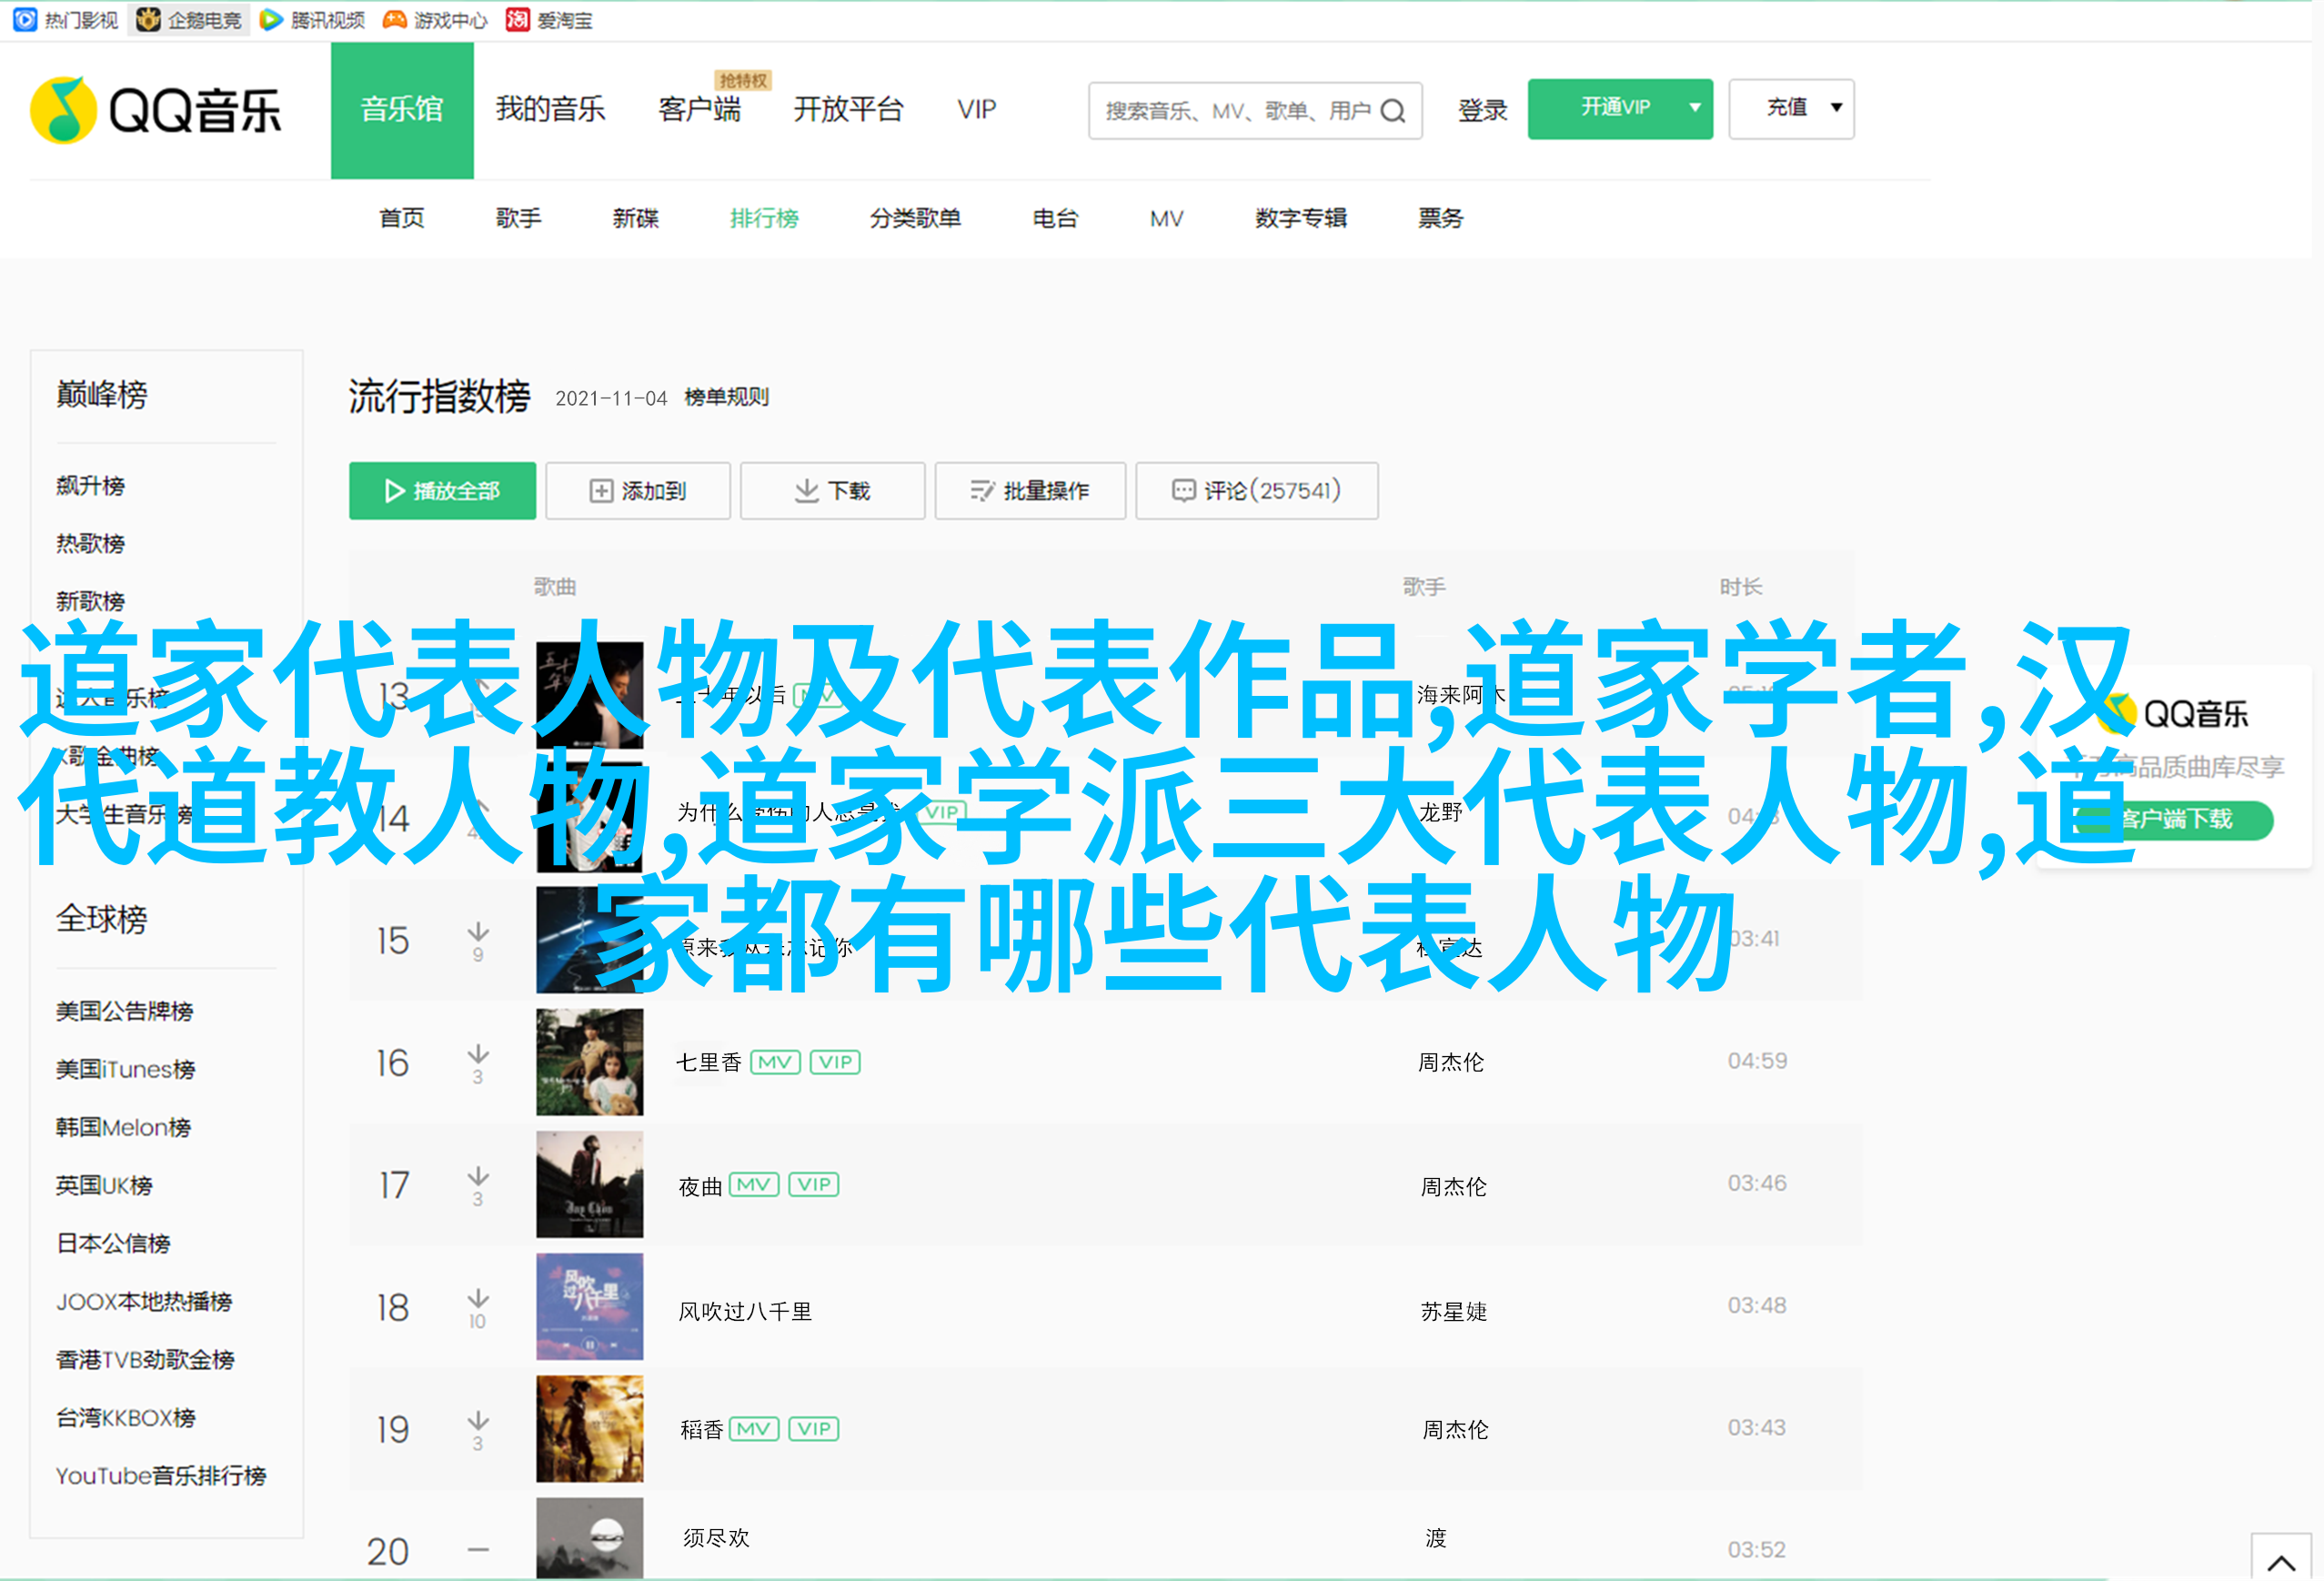The height and width of the screenshot is (1581, 2324).
Task: Open 评论(257541) button
Action: point(1257,491)
